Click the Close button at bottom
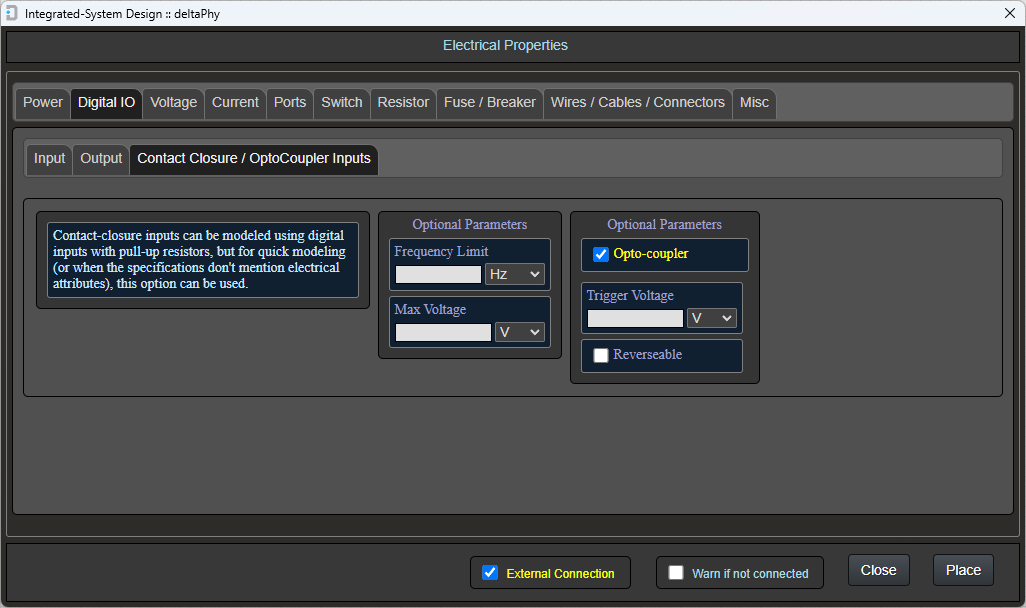The width and height of the screenshot is (1026, 608). point(878,570)
